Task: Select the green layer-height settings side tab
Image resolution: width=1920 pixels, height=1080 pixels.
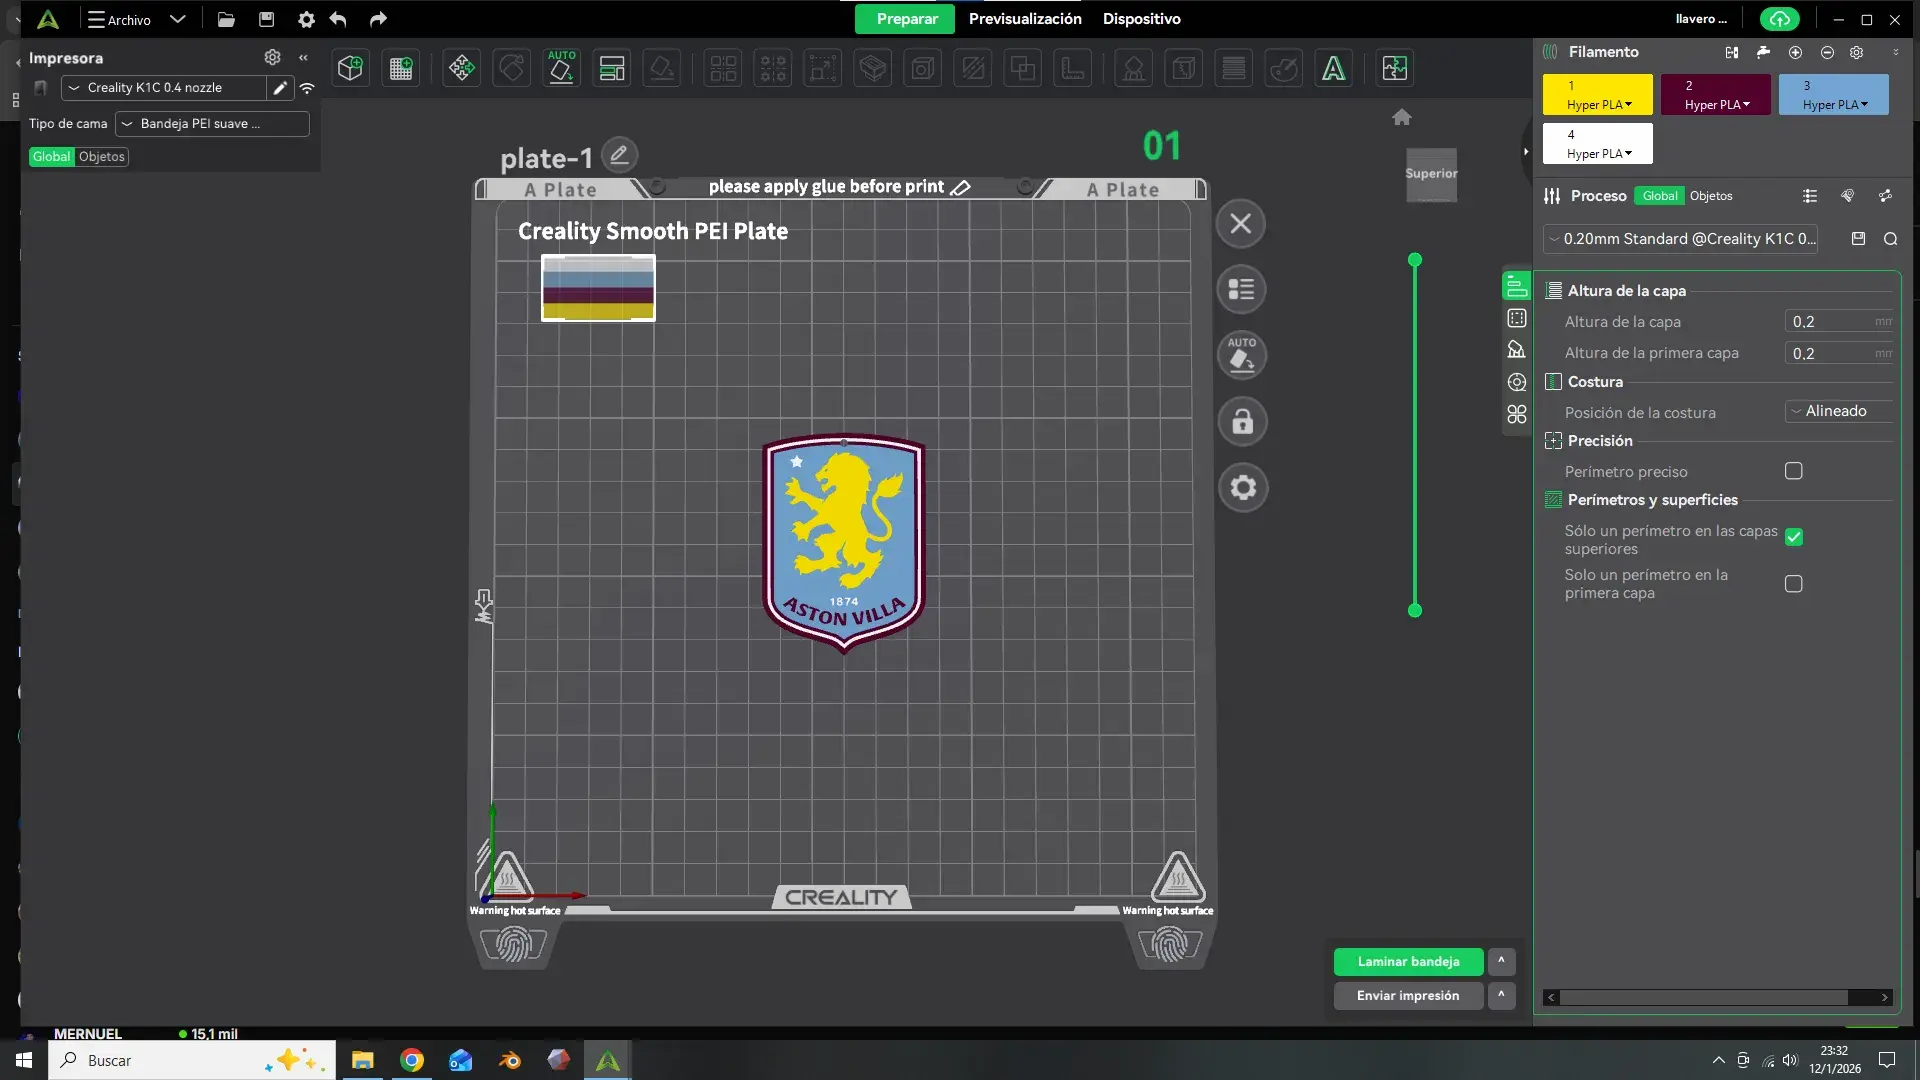Action: pos(1516,286)
